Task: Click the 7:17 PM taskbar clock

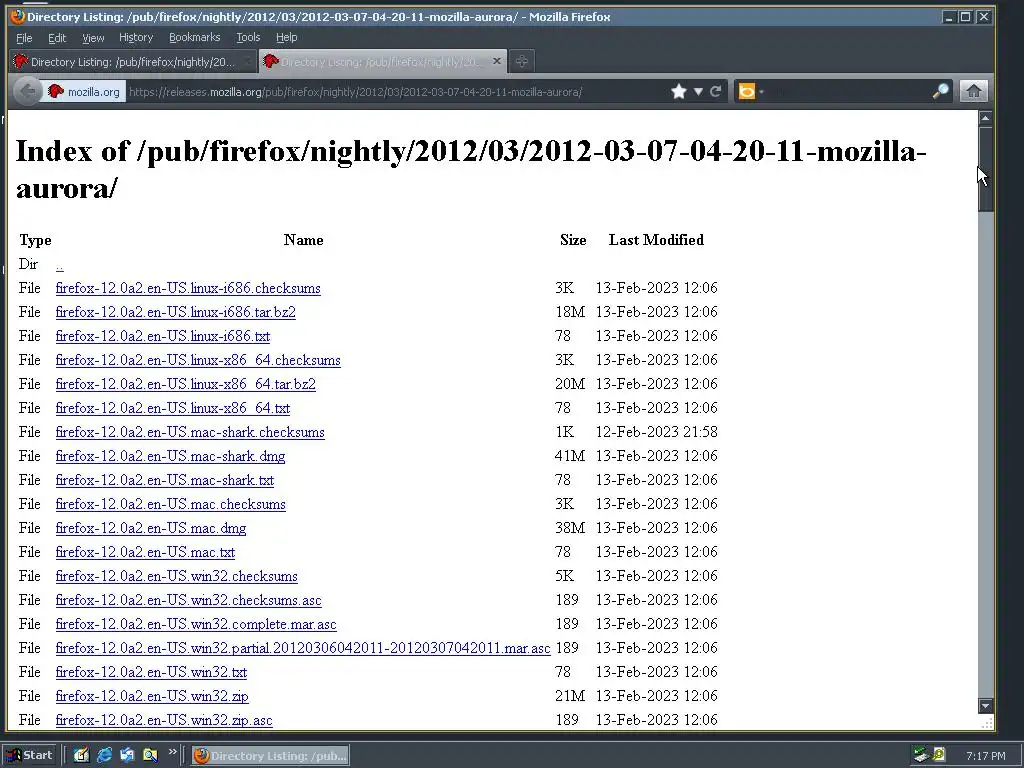Action: (x=985, y=756)
